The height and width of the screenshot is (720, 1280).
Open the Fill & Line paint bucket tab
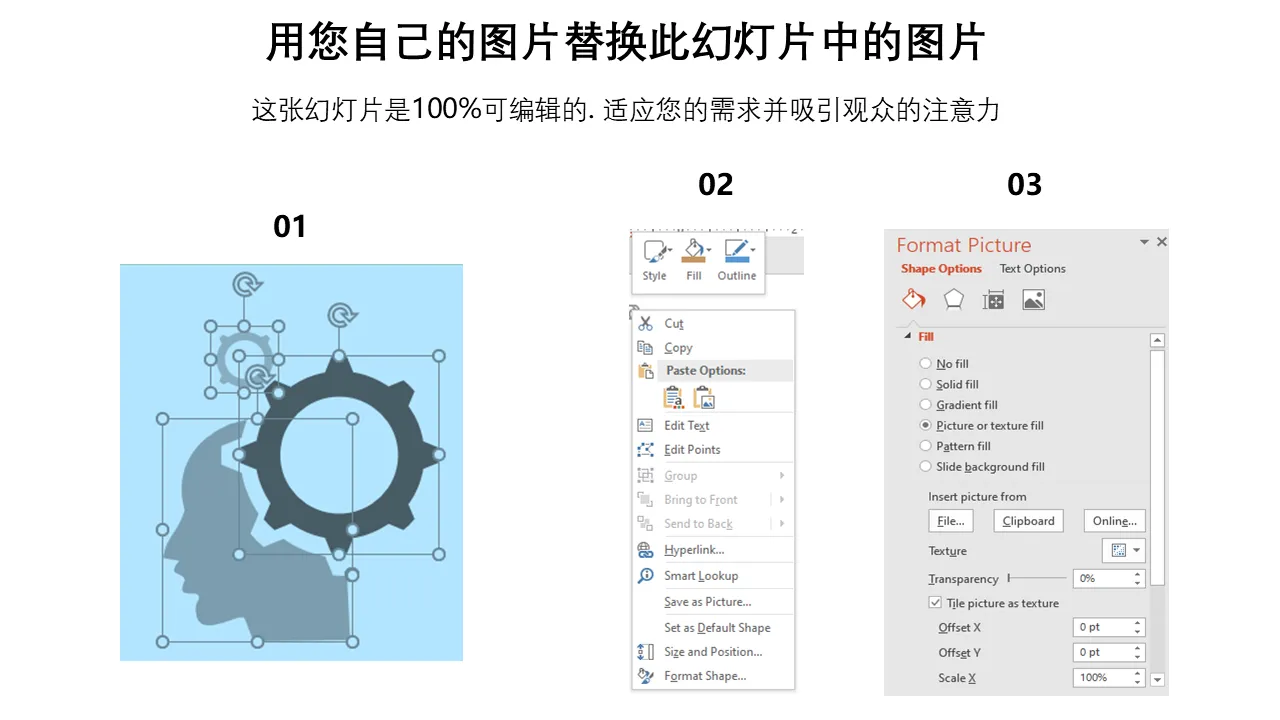pos(914,299)
